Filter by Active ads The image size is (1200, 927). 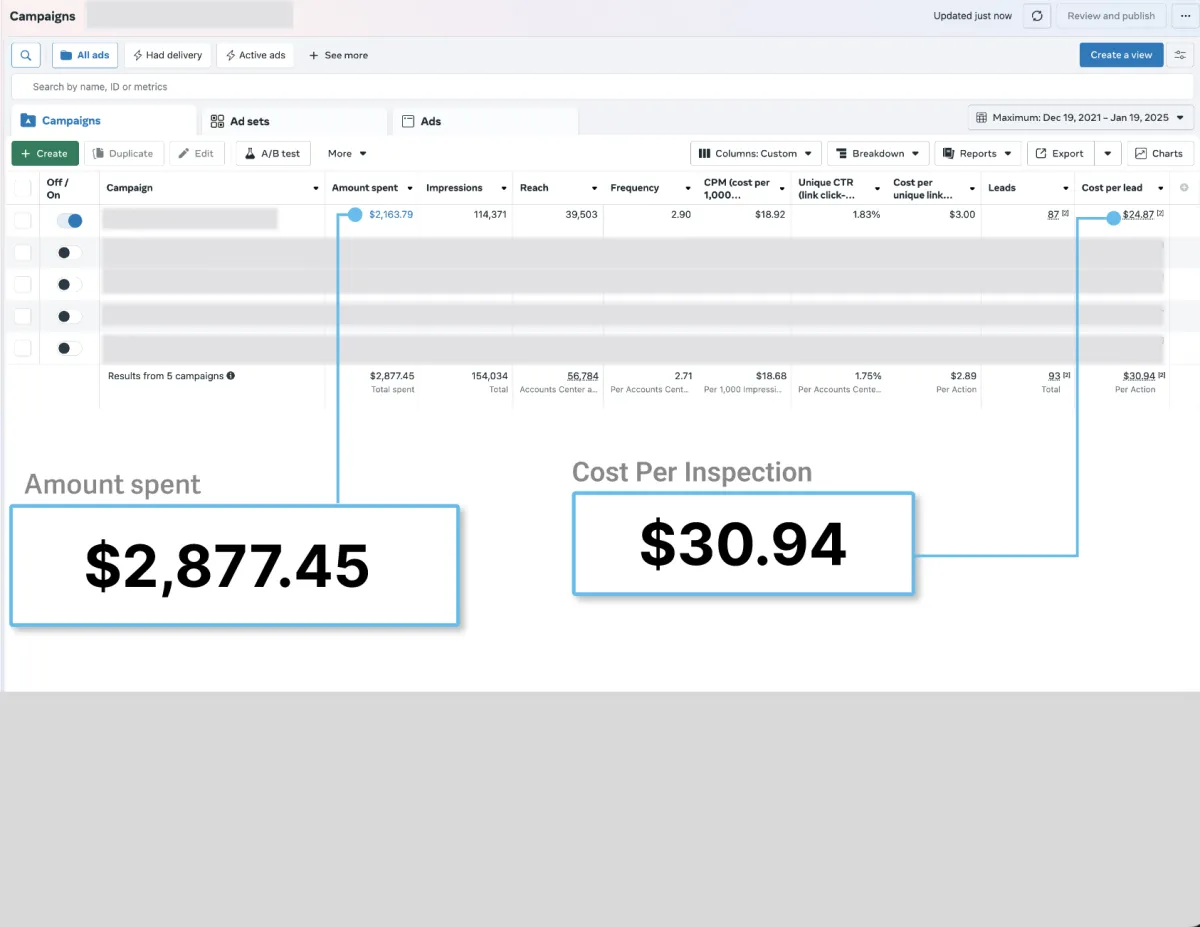coord(256,55)
